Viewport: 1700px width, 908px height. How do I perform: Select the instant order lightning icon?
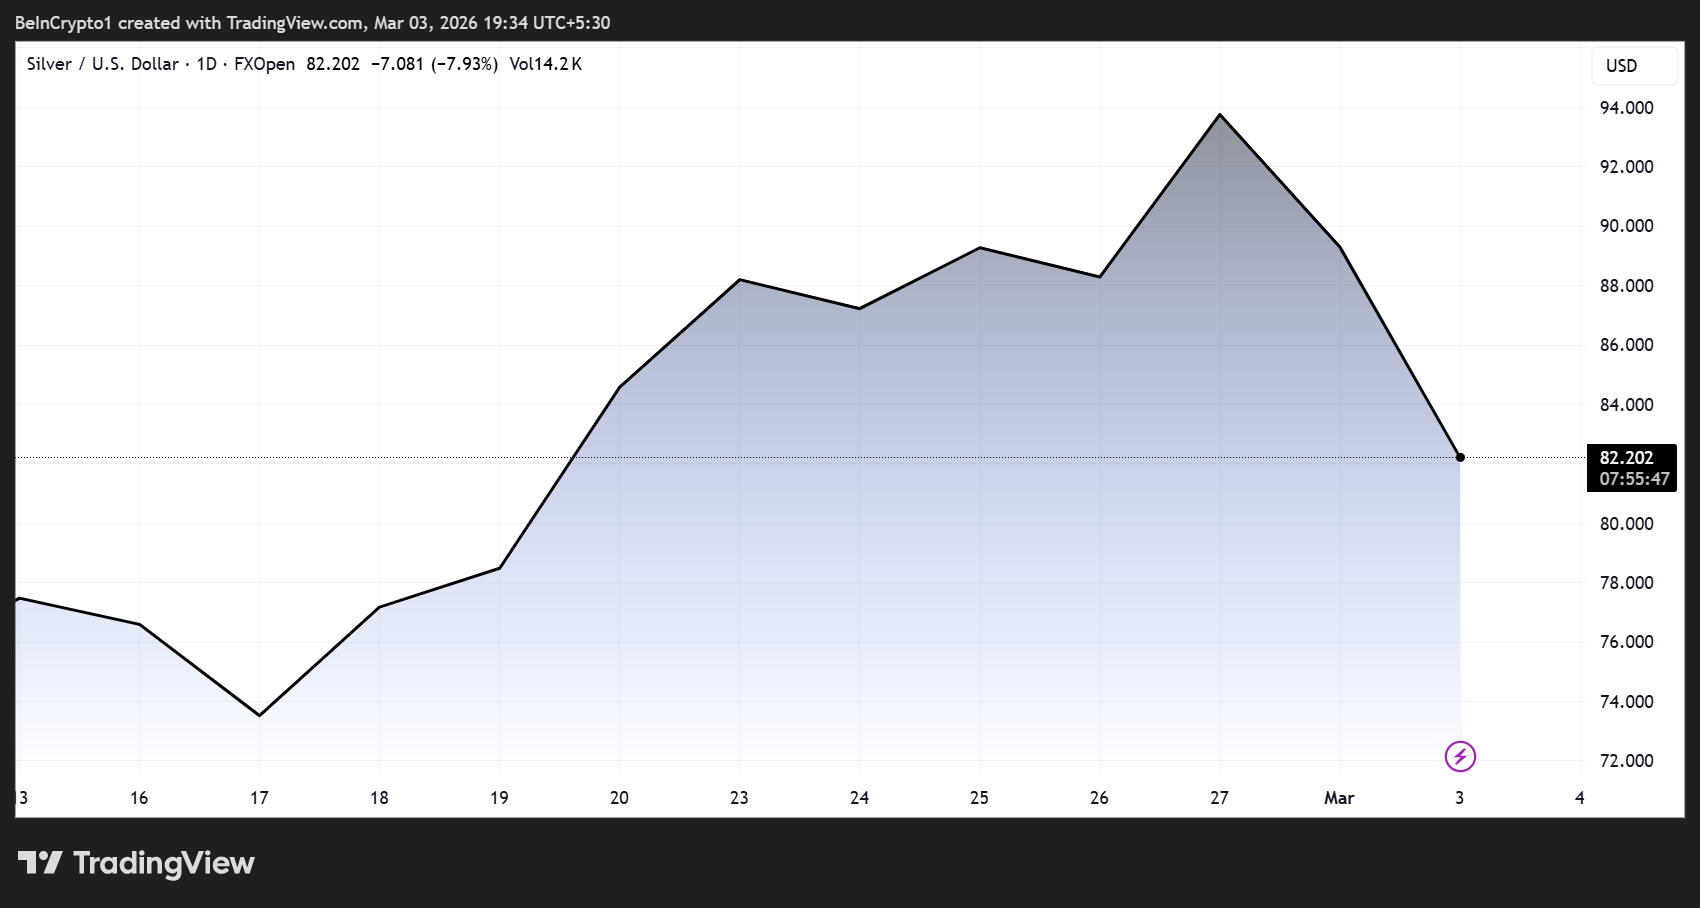[1461, 757]
